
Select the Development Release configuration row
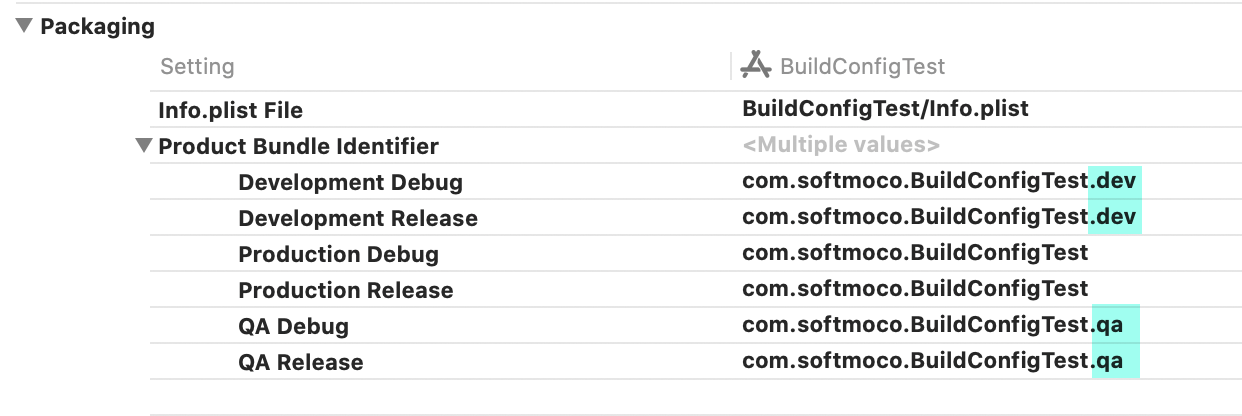coord(357,218)
